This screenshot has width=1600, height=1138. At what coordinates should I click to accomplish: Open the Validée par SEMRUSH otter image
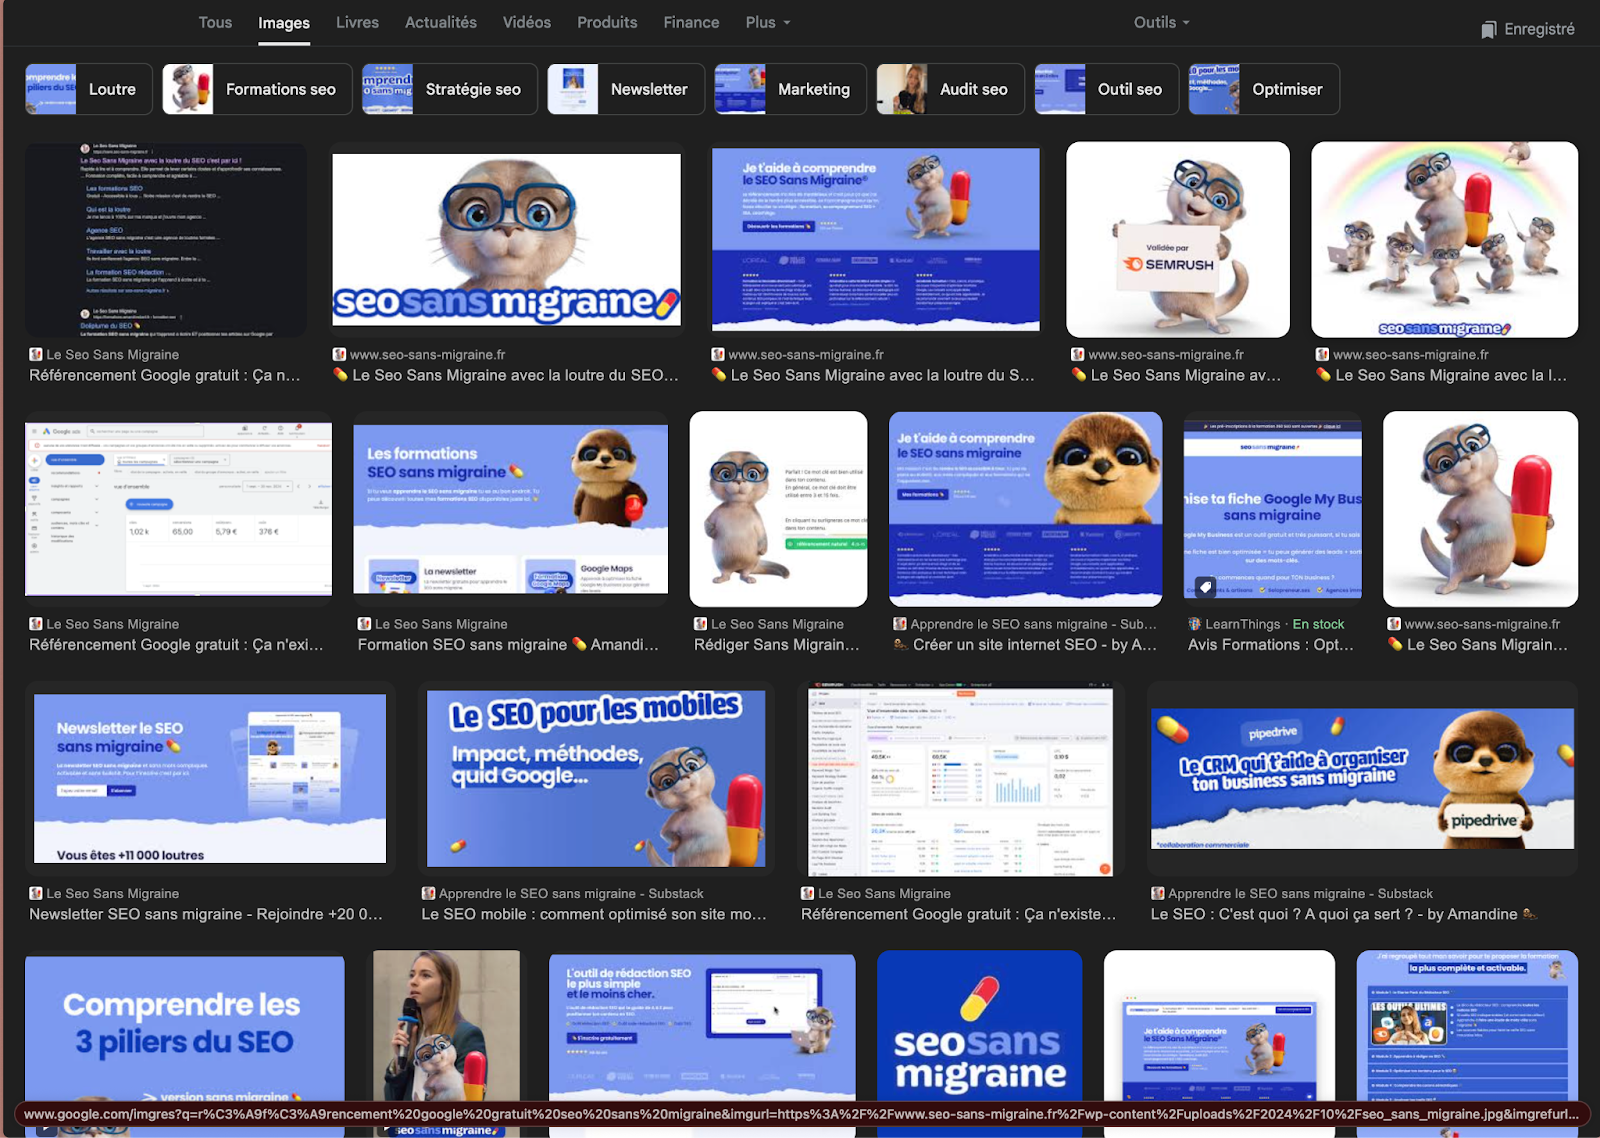click(x=1178, y=239)
